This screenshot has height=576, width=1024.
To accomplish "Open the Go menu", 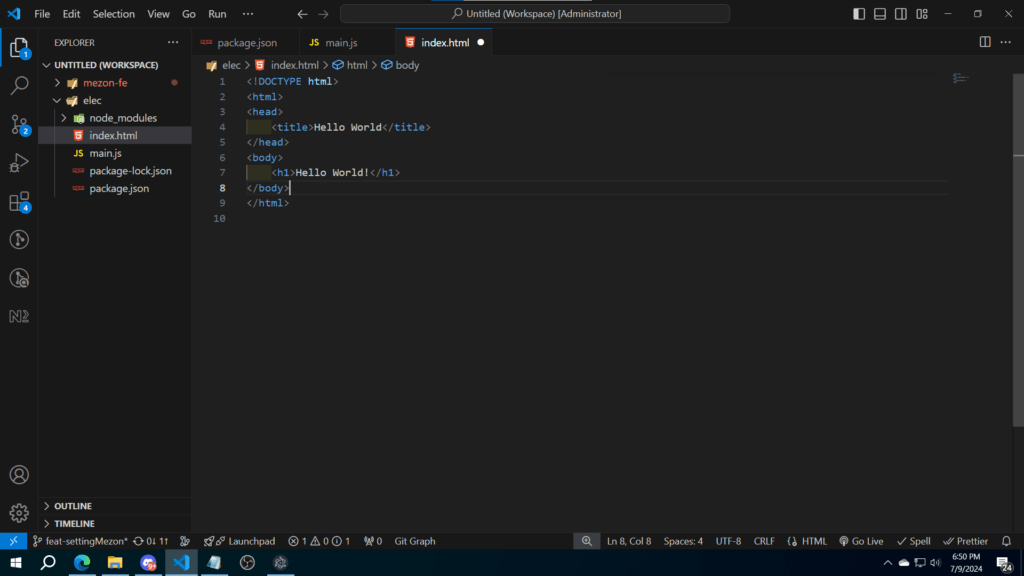I will click(189, 14).
